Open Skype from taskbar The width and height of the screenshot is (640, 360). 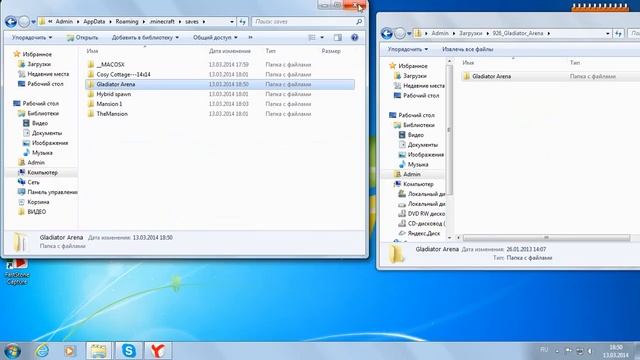[x=129, y=351]
